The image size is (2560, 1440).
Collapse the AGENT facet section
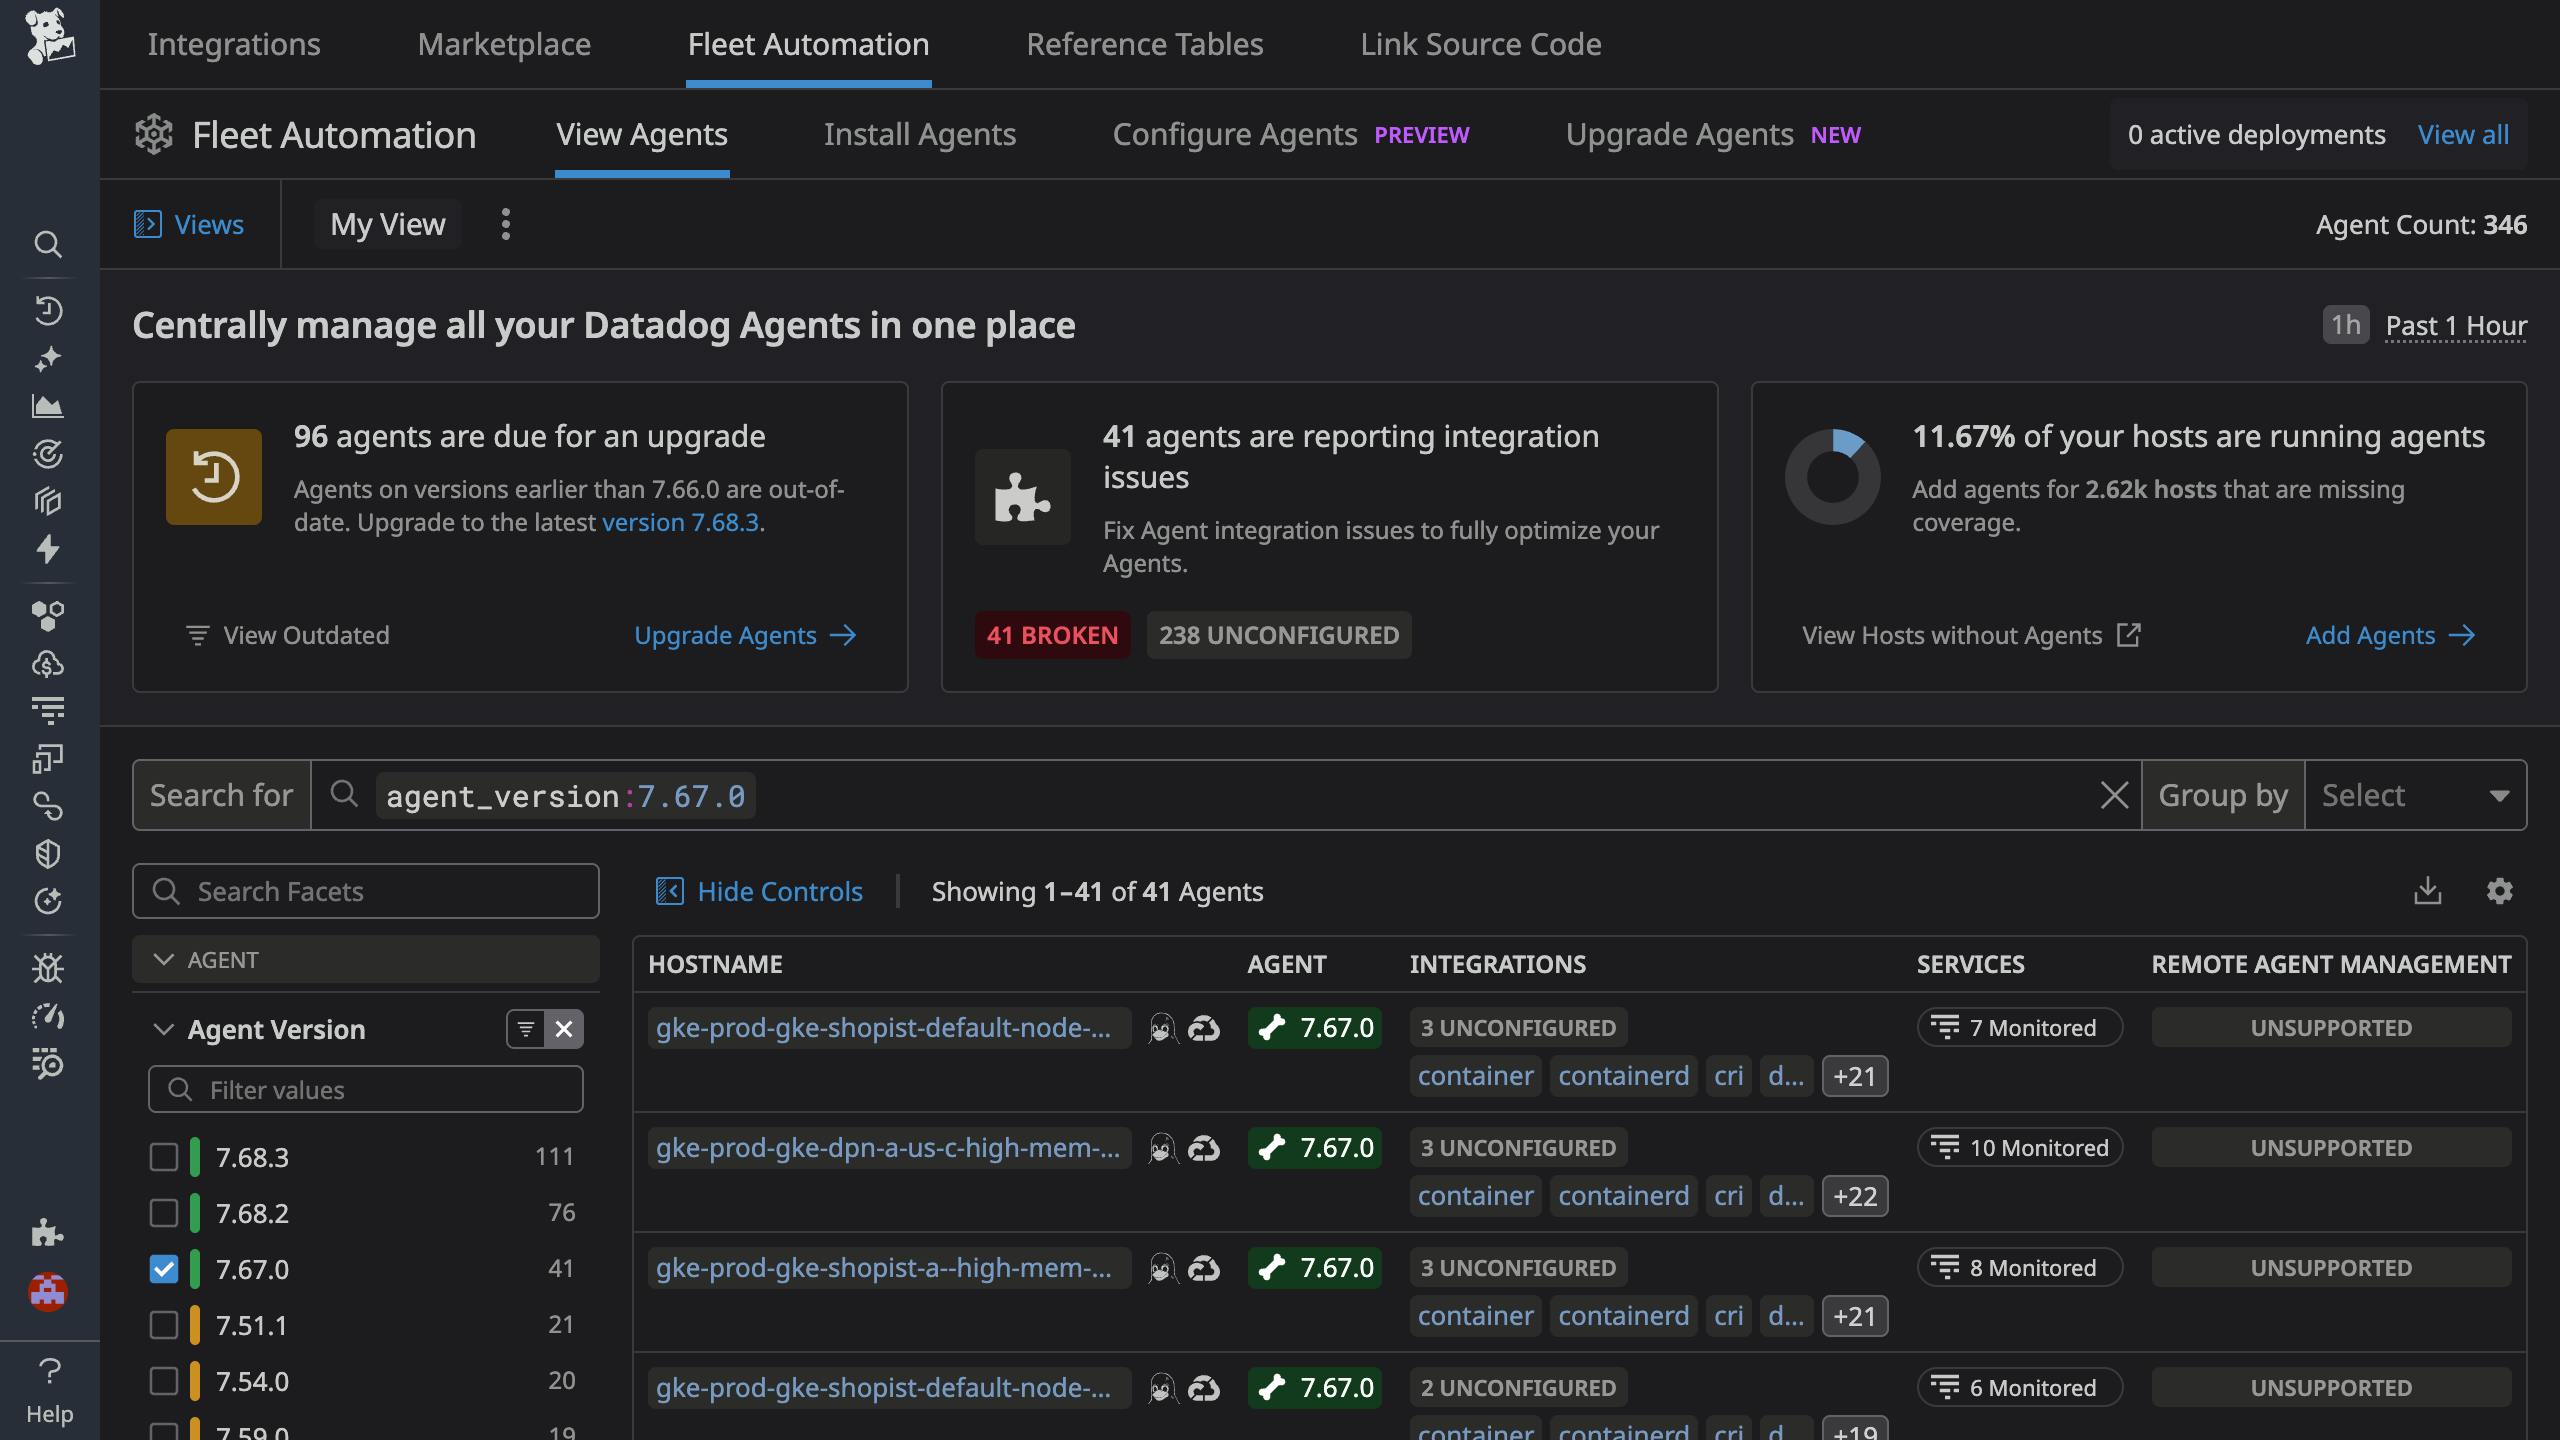(x=165, y=959)
